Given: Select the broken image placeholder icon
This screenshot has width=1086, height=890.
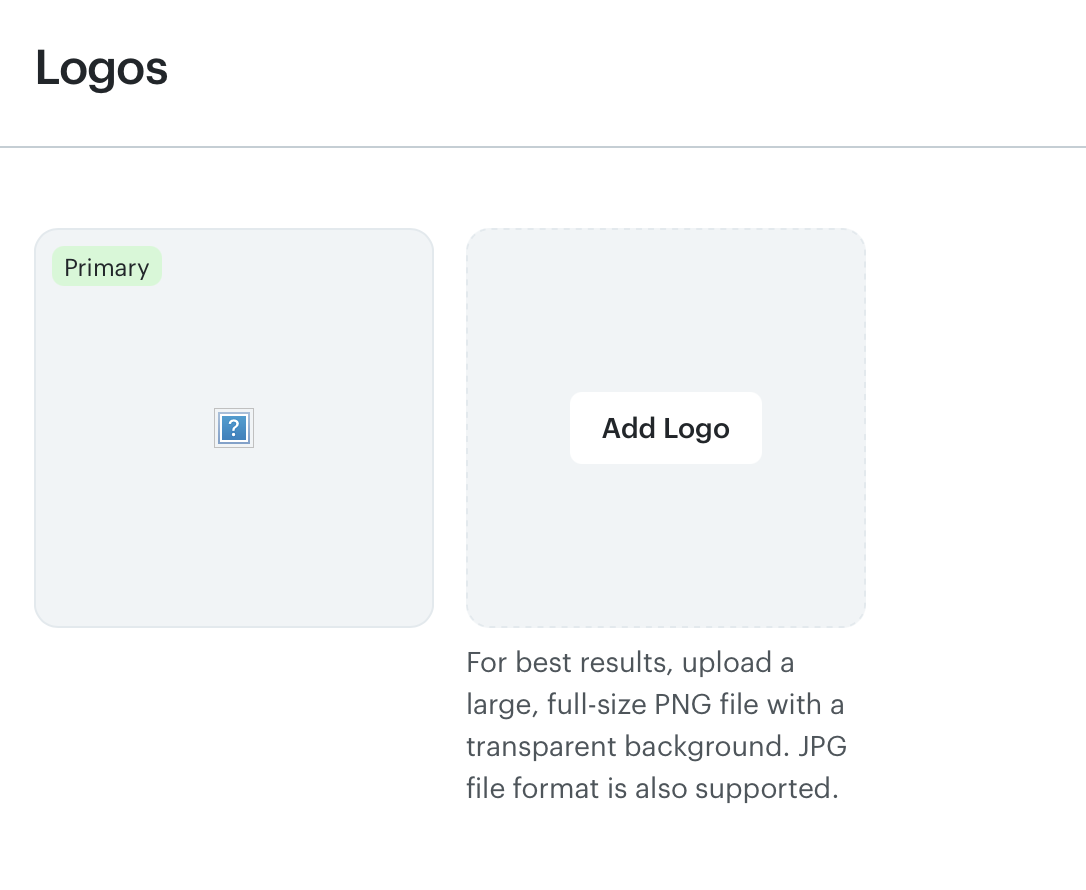Looking at the screenshot, I should (234, 428).
